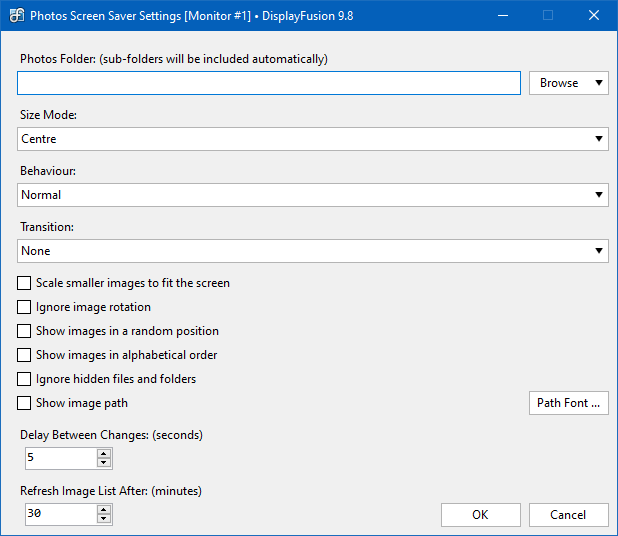Click into the Photos Folder path field

tap(269, 83)
